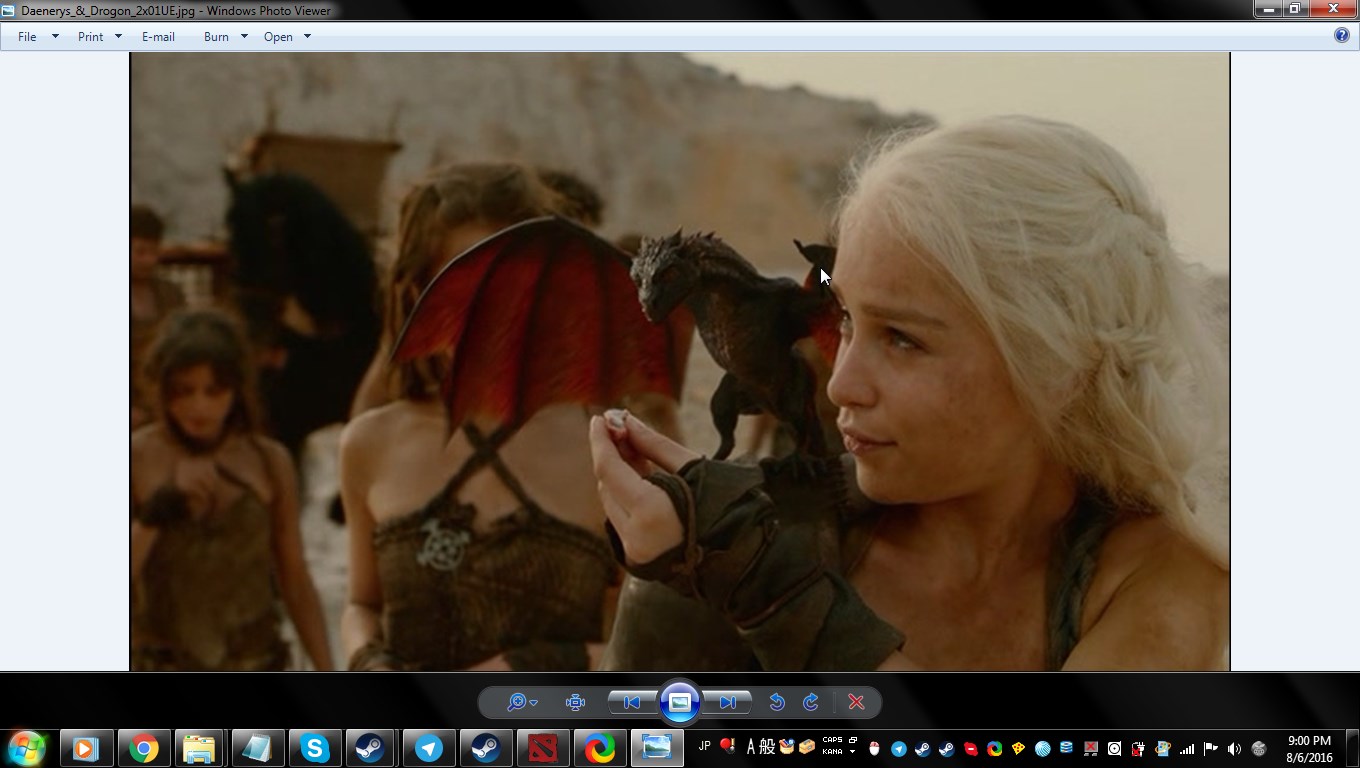The width and height of the screenshot is (1360, 768).
Task: Click the displayed Daenerys dragon photo
Action: (680, 361)
